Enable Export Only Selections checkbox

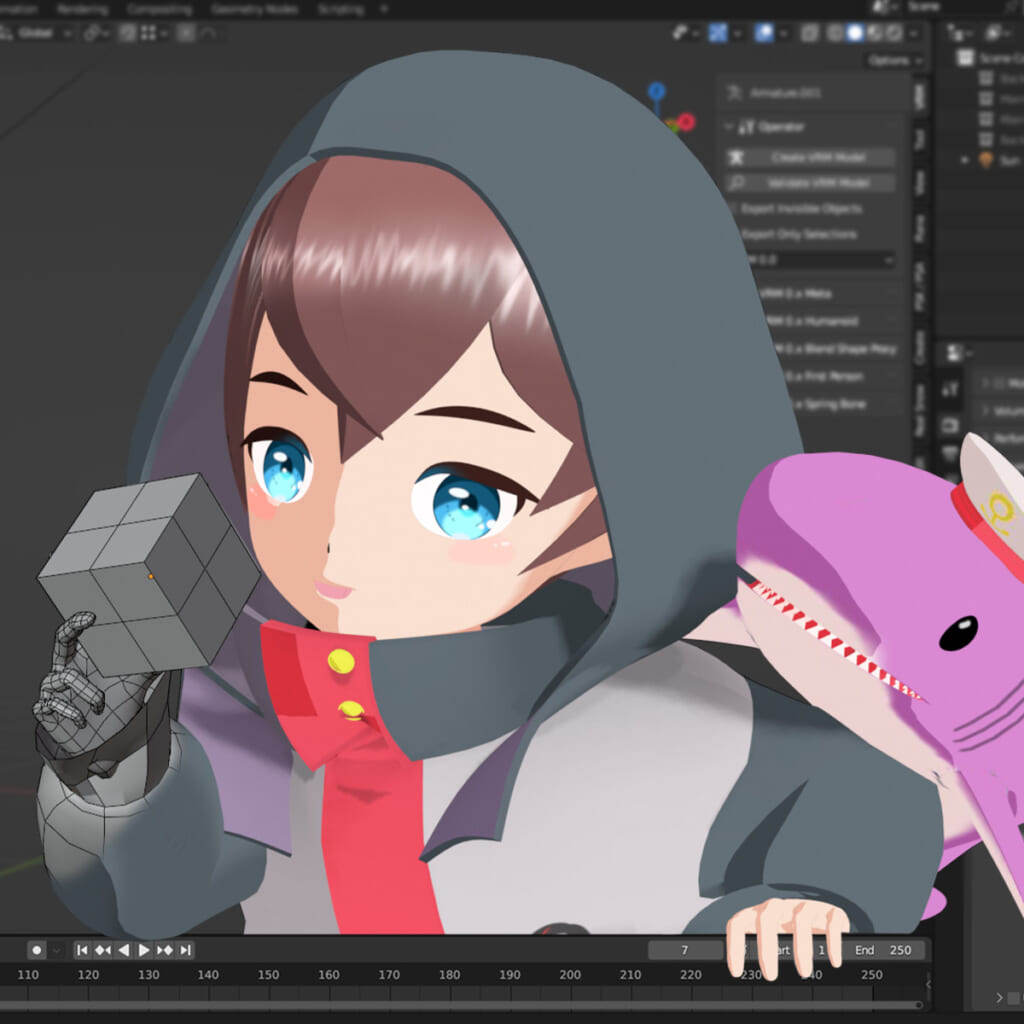click(733, 234)
